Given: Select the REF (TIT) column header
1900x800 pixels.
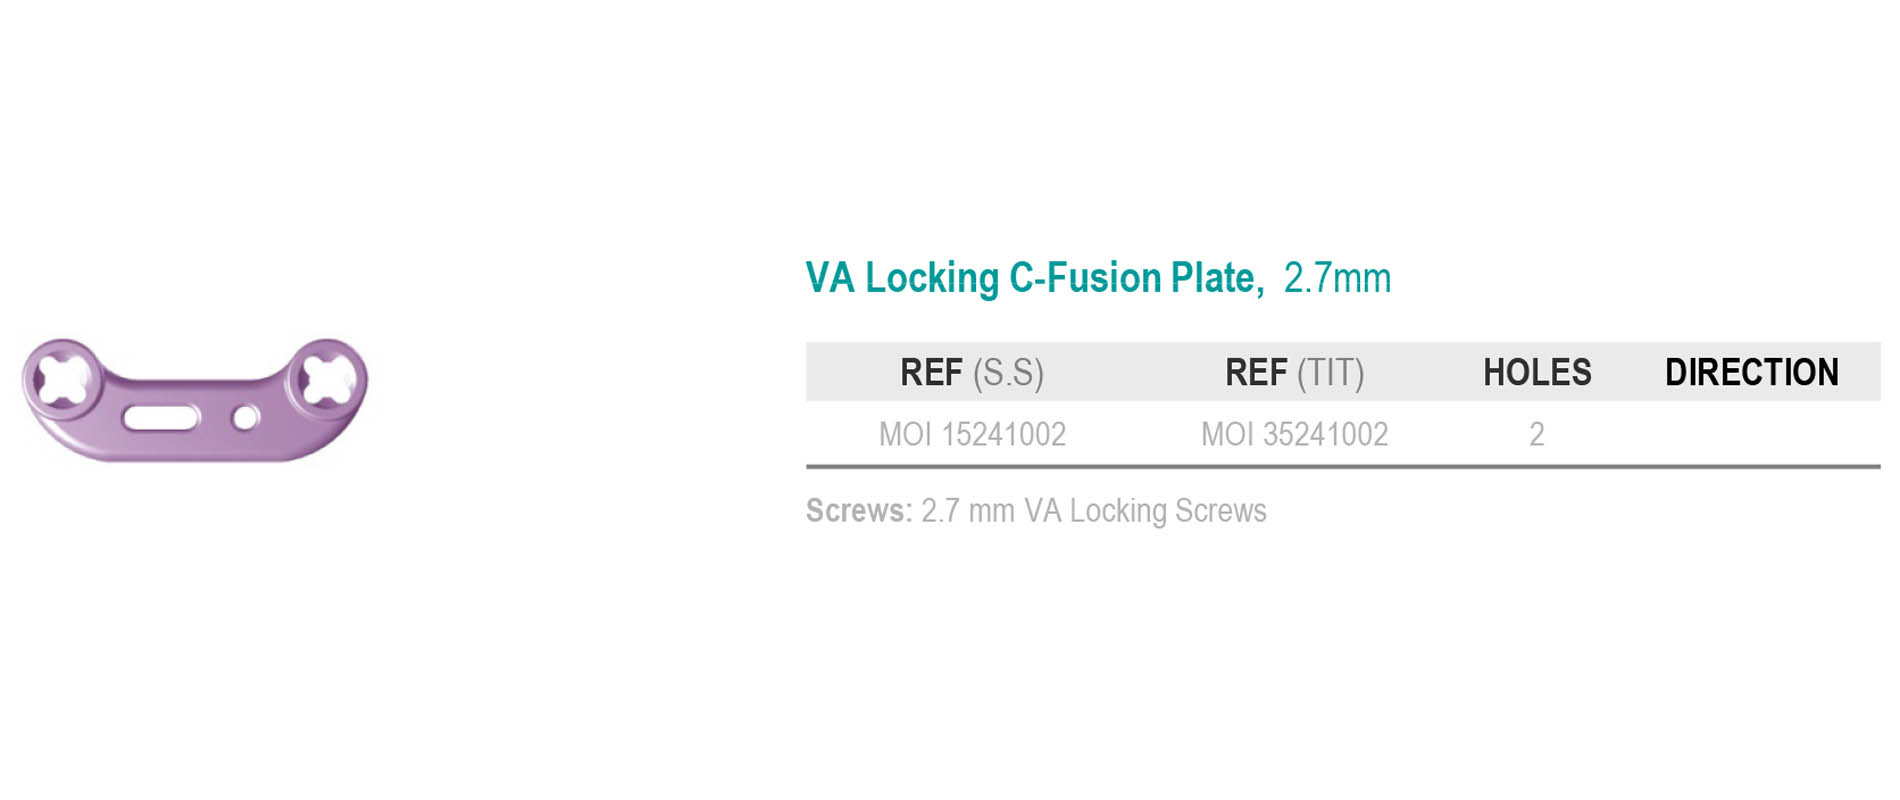Looking at the screenshot, I should [1295, 372].
